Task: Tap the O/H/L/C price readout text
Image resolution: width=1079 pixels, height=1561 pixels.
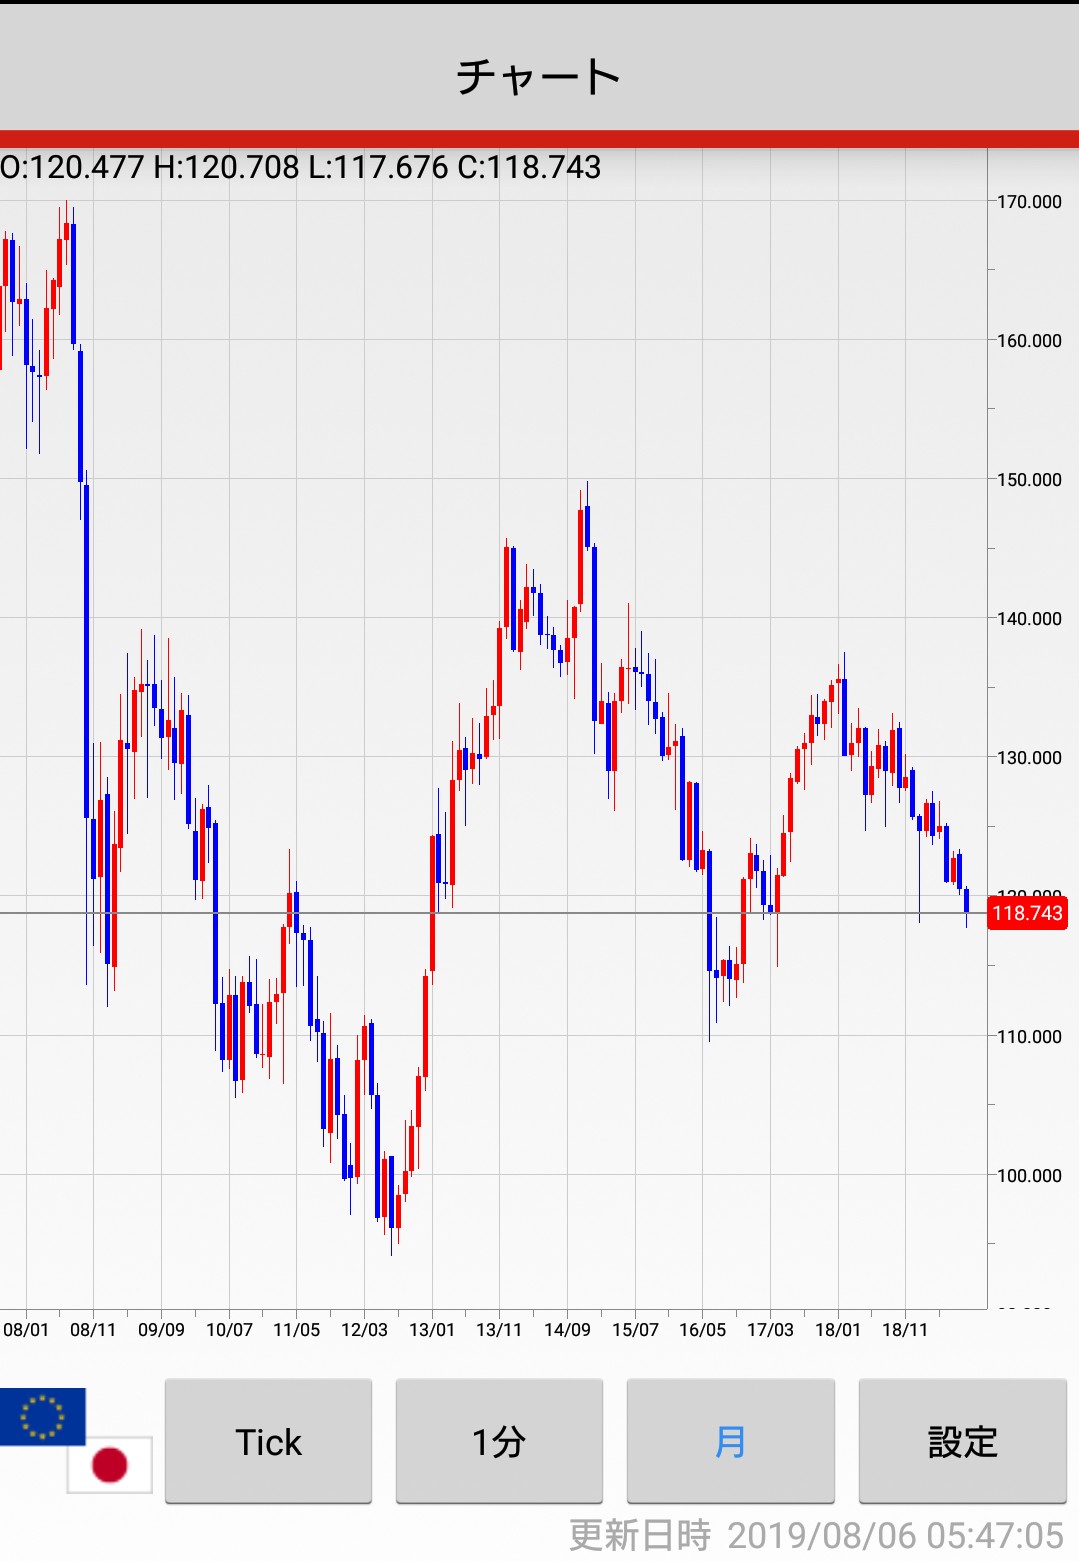Action: (301, 167)
